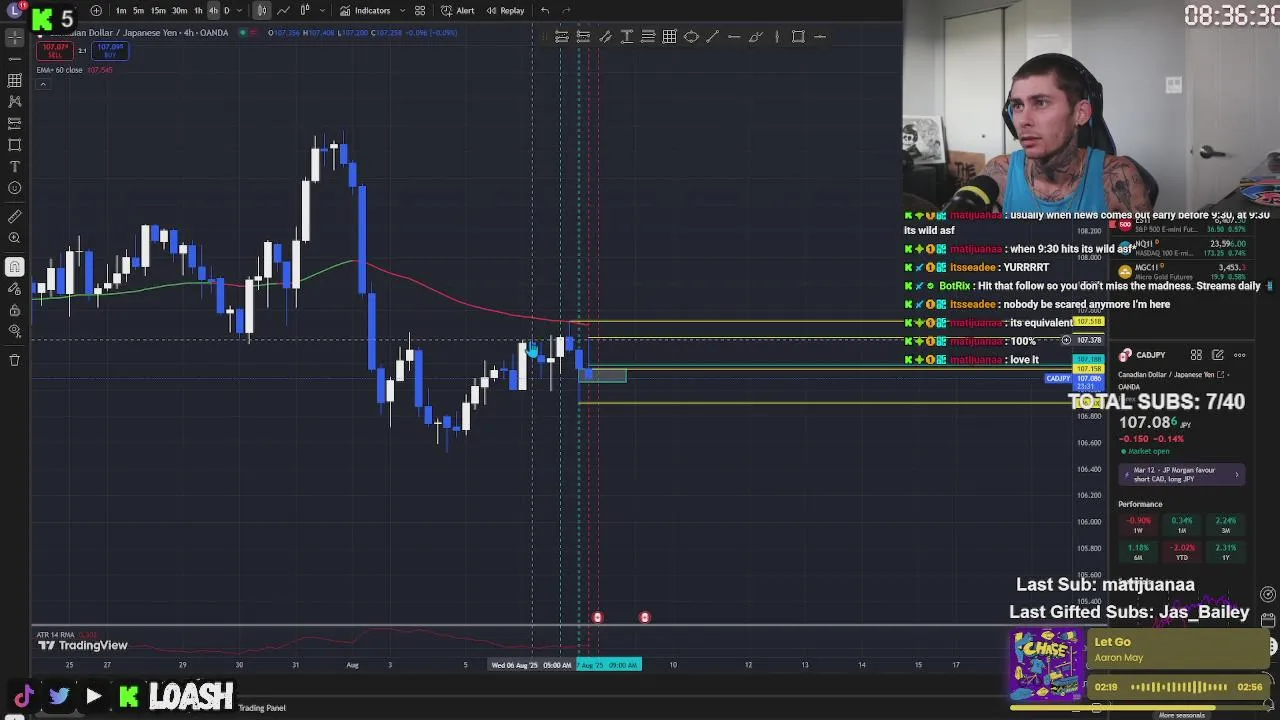Switch to 1m timeframe
This screenshot has width=1280, height=720.
pyautogui.click(x=121, y=10)
